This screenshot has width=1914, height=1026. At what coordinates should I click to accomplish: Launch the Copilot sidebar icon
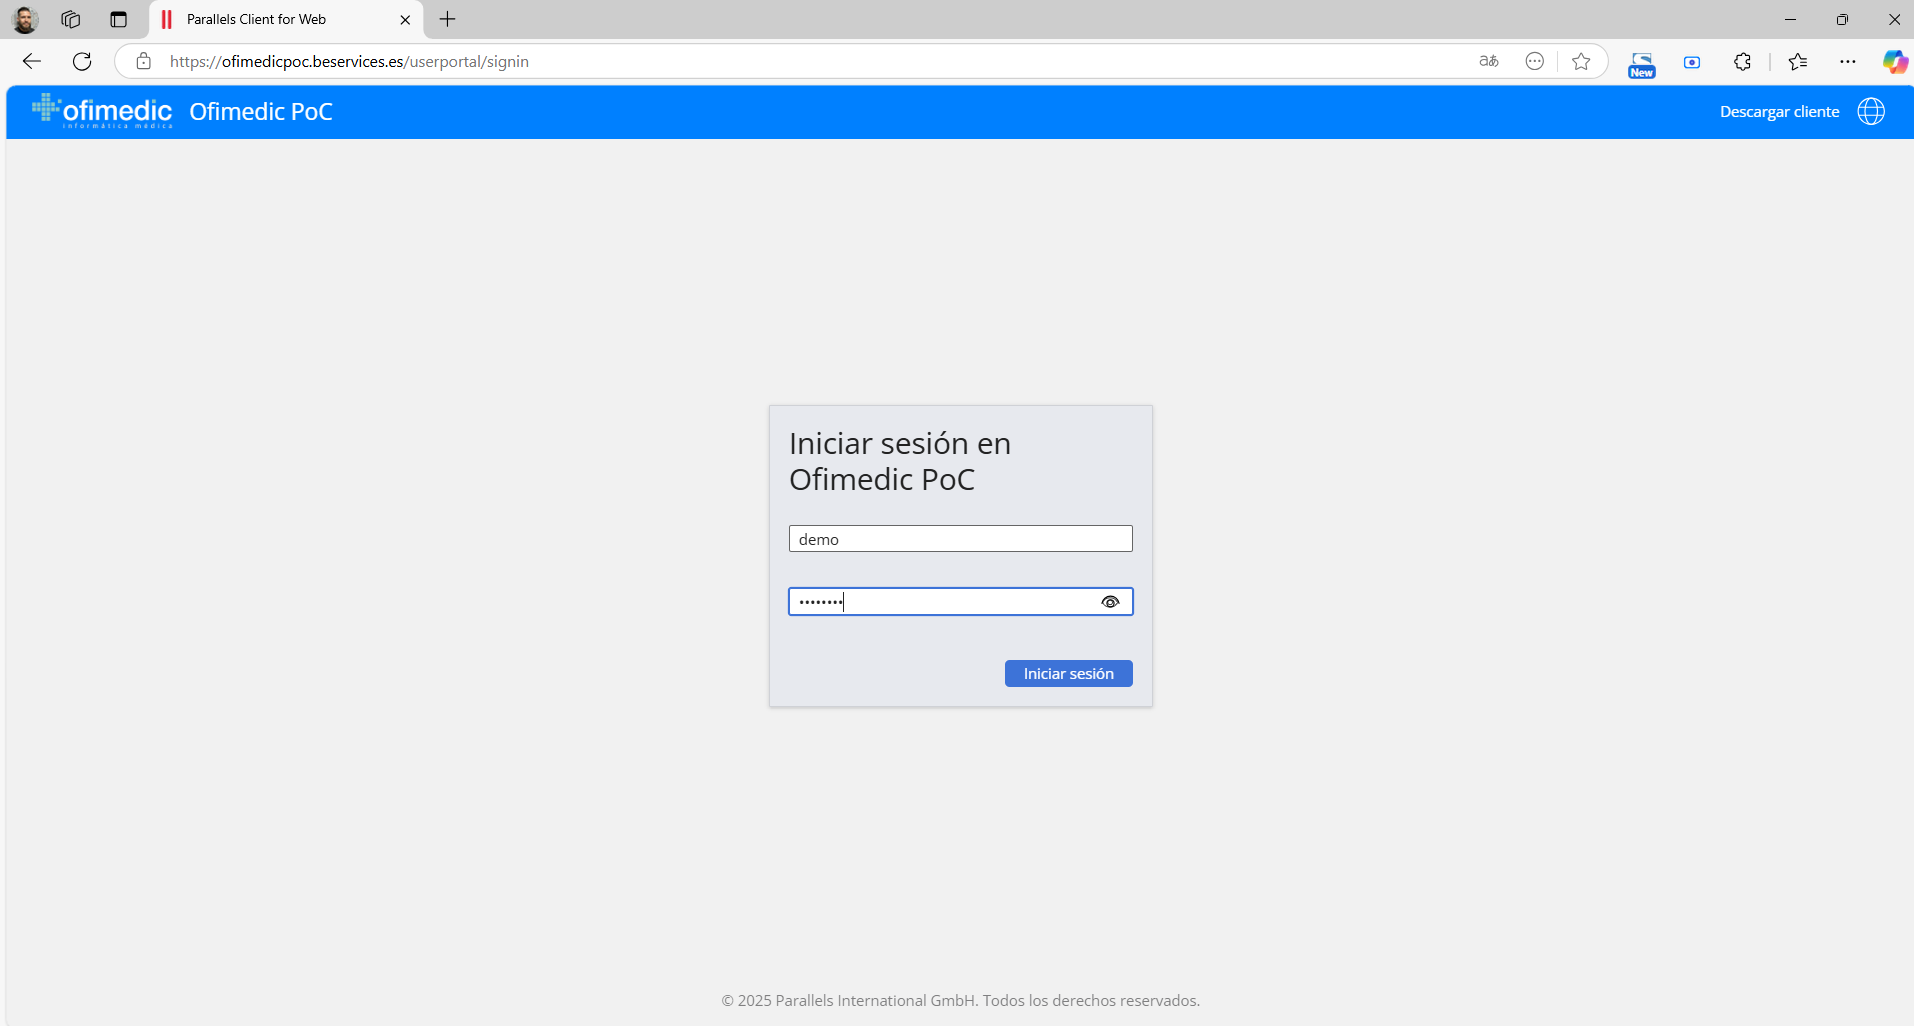coord(1894,62)
